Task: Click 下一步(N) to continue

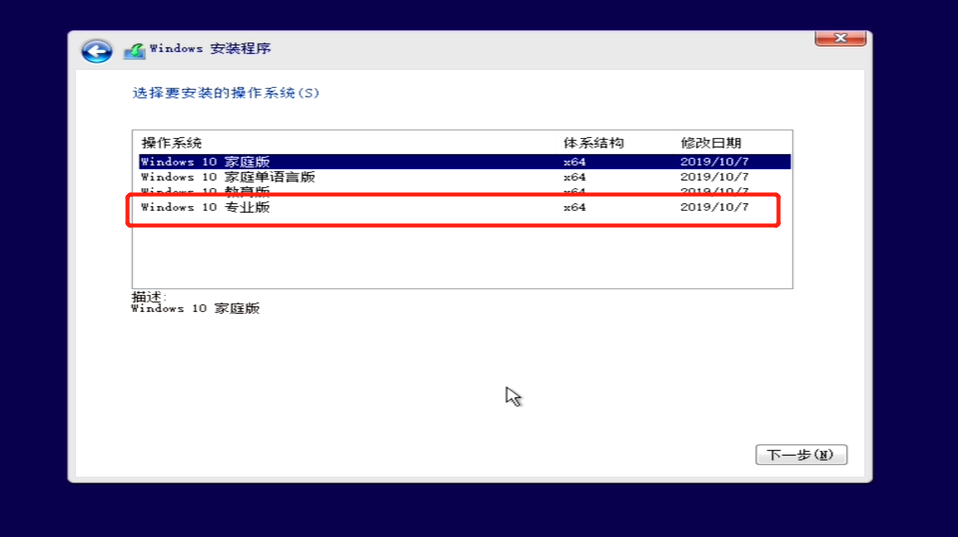Action: (801, 455)
